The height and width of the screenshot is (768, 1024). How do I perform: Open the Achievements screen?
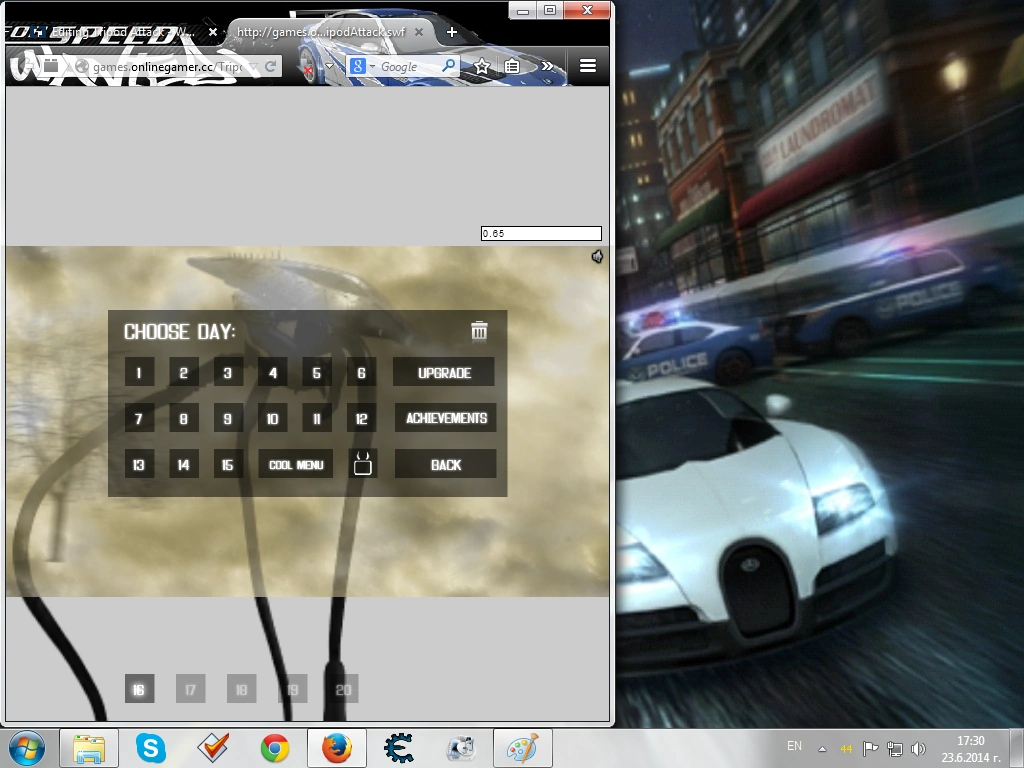(x=445, y=418)
